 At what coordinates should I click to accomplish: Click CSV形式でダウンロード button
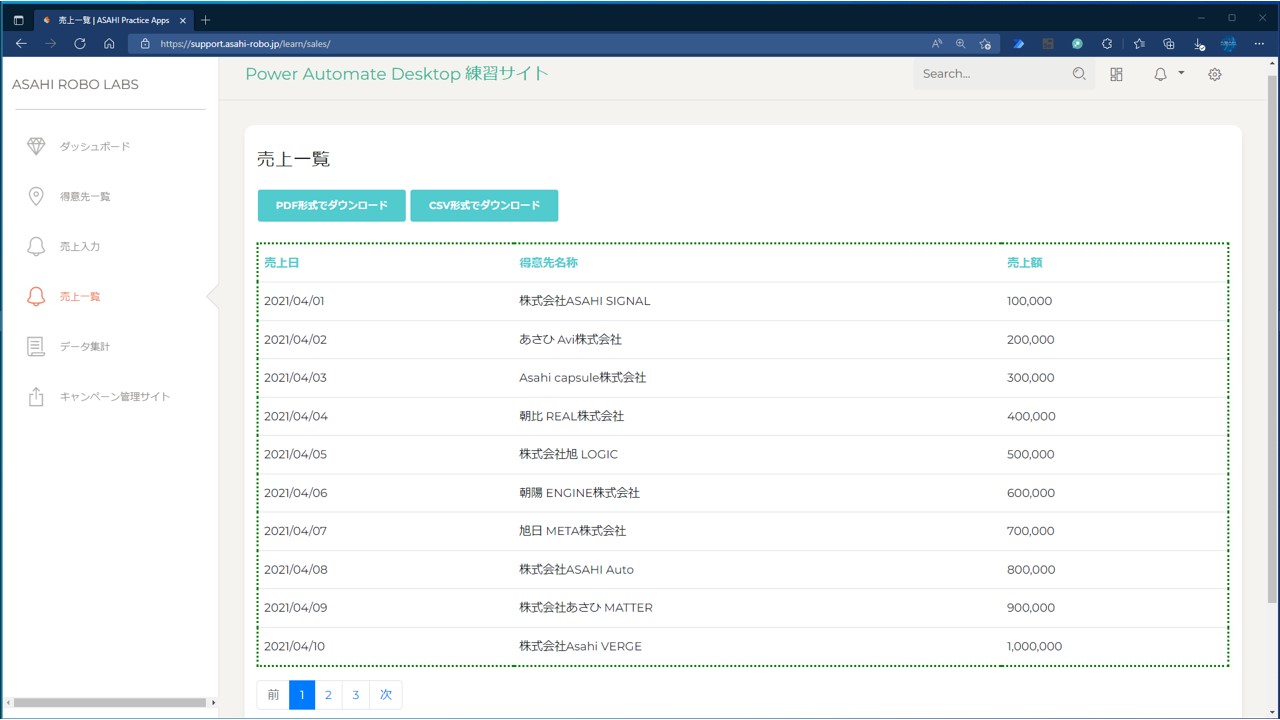(484, 205)
